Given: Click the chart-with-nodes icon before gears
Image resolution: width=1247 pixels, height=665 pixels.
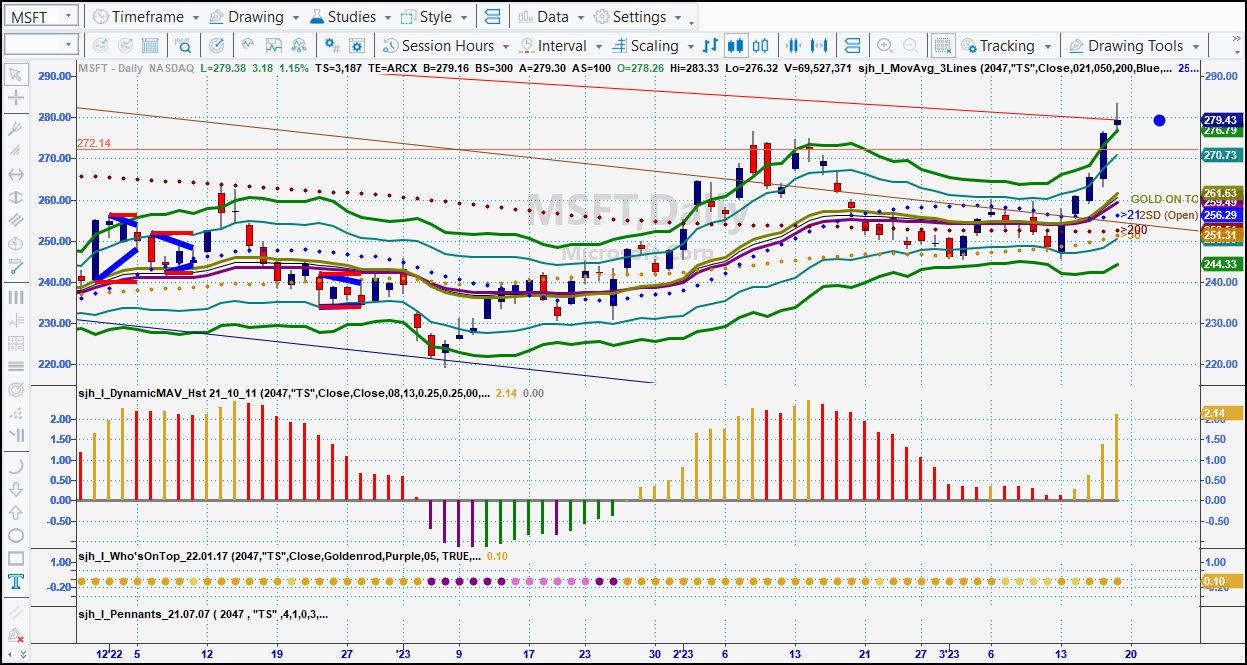Looking at the screenshot, I should coord(298,45).
